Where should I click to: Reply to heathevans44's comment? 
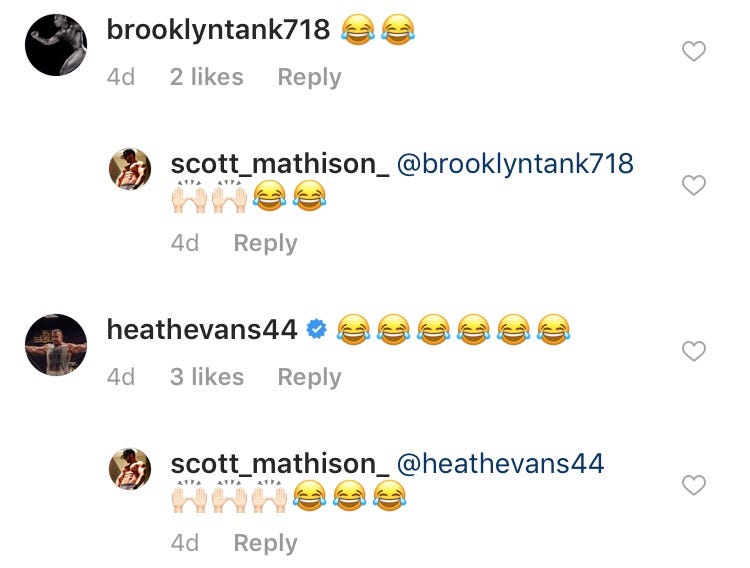[x=309, y=377]
